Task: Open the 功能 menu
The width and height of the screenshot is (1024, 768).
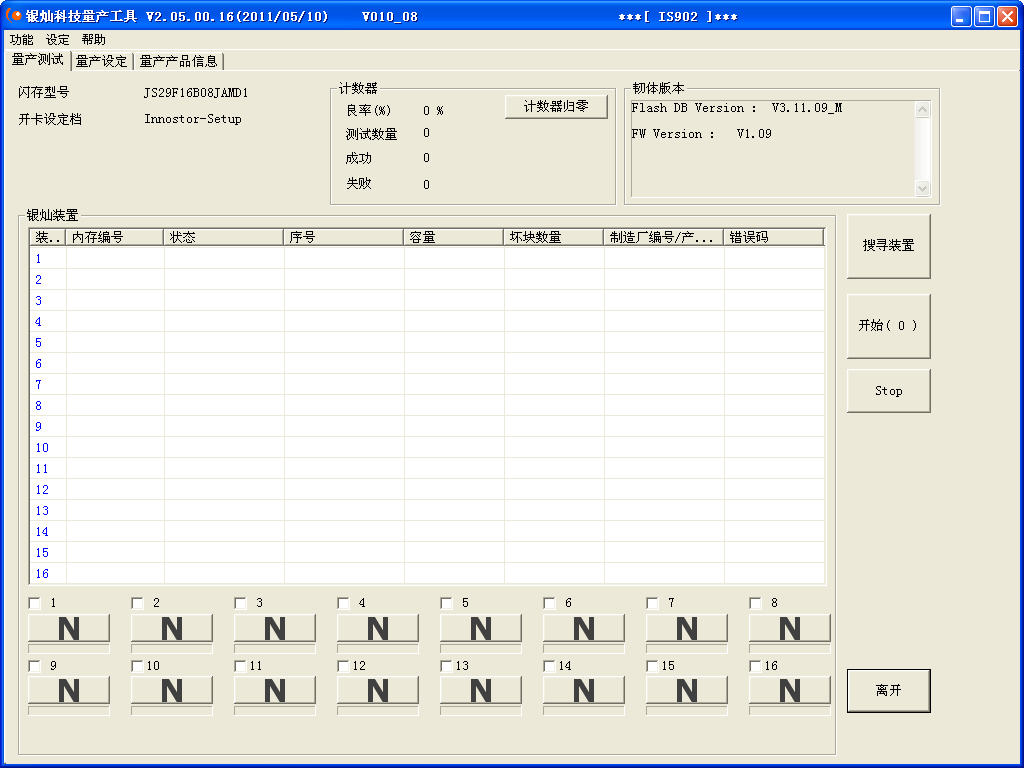Action: 21,40
